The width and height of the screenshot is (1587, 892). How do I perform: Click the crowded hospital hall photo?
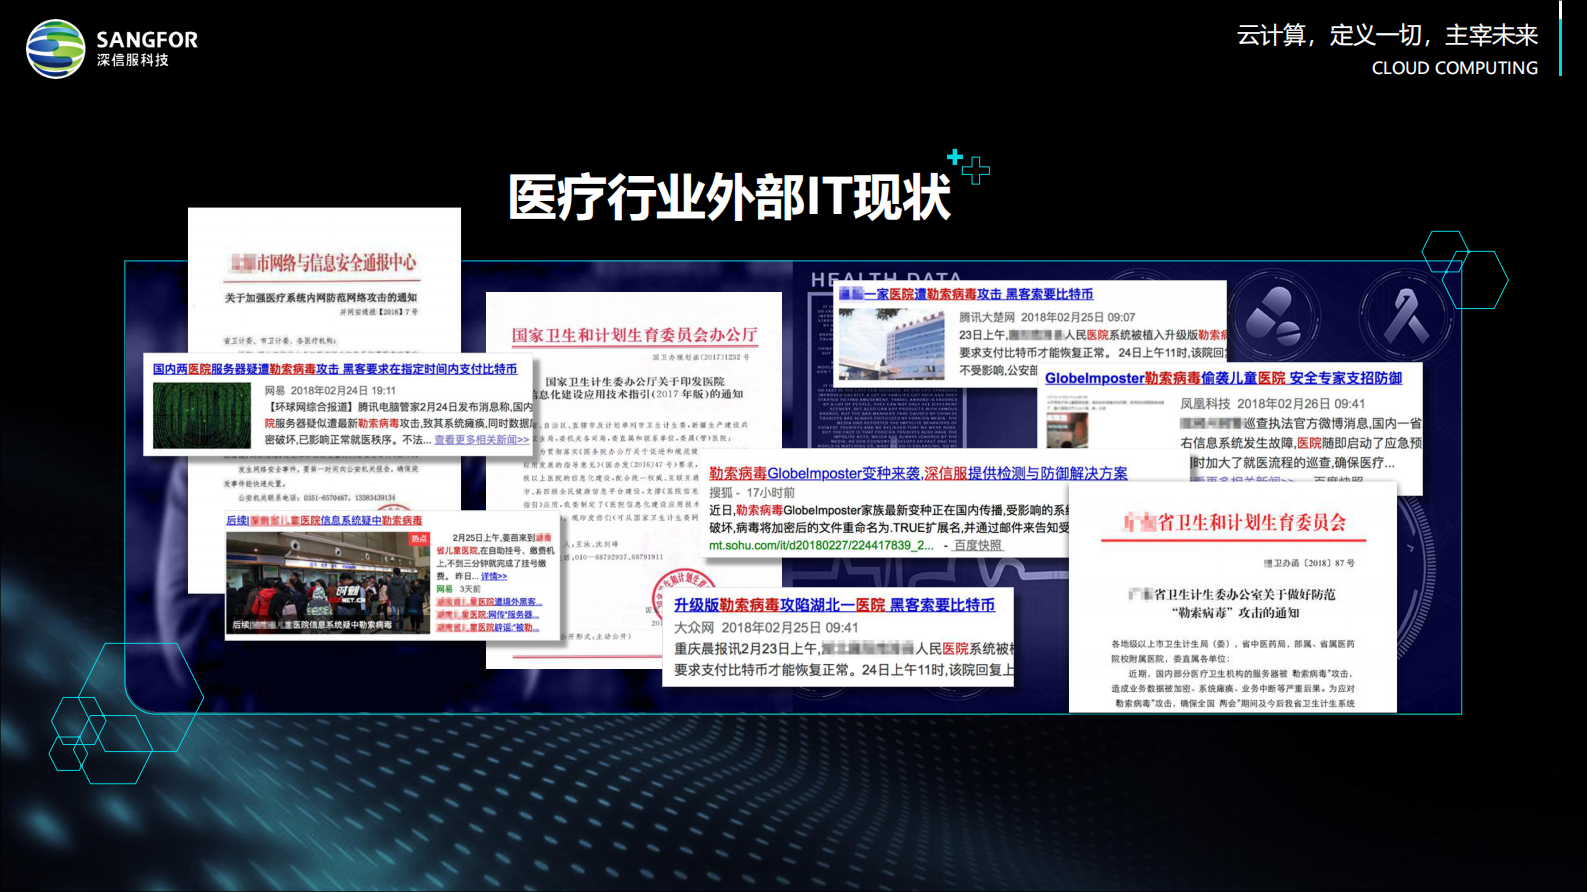329,582
